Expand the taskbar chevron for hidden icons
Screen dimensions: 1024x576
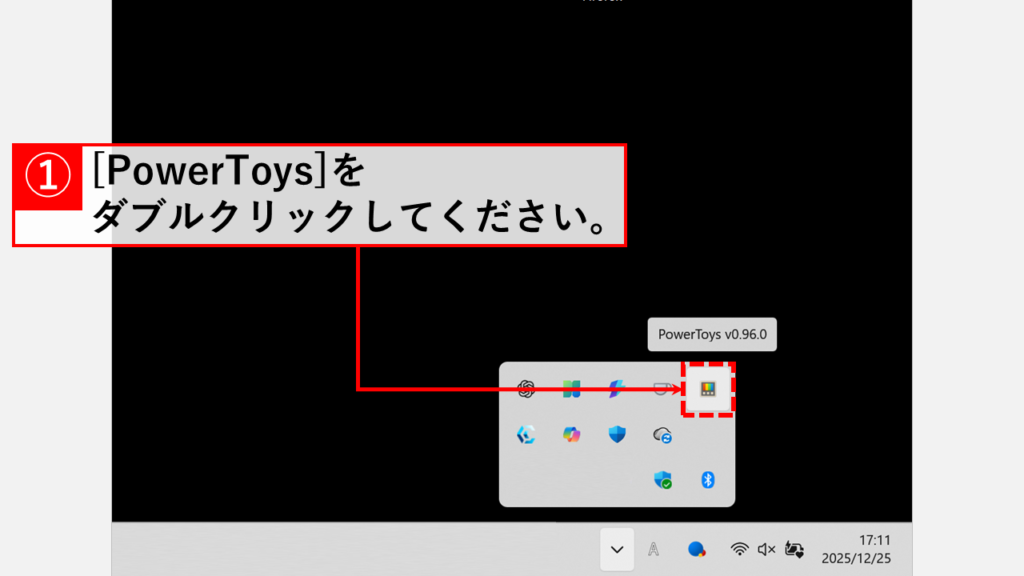(x=617, y=549)
